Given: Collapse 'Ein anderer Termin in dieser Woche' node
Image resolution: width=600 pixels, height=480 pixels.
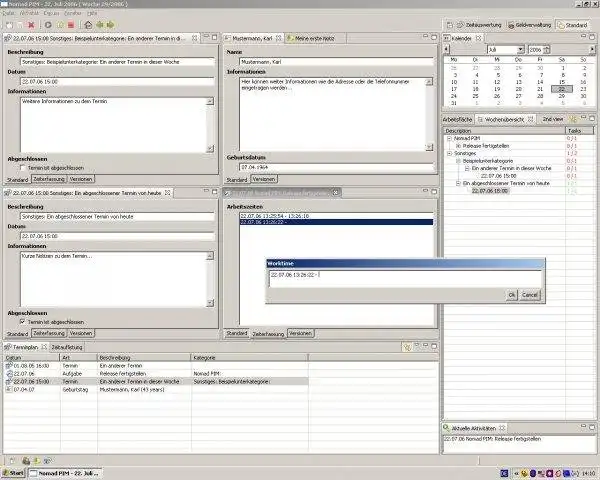Looking at the screenshot, I should tap(467, 168).
